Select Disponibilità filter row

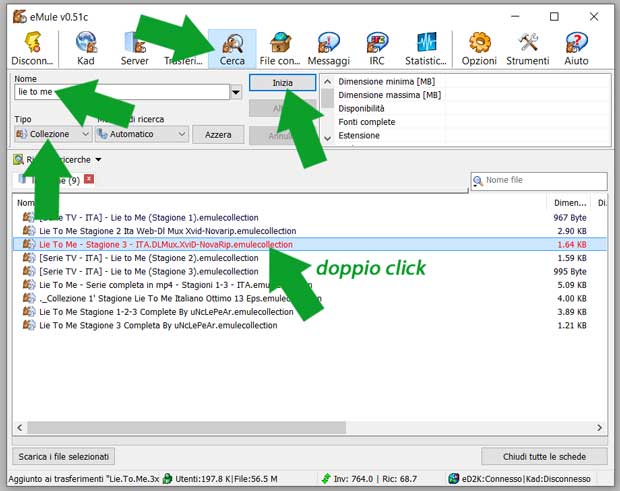click(x=472, y=108)
